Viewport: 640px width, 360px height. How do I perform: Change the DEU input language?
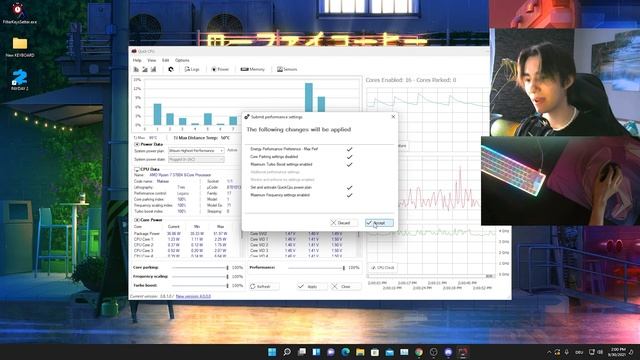tap(579, 352)
